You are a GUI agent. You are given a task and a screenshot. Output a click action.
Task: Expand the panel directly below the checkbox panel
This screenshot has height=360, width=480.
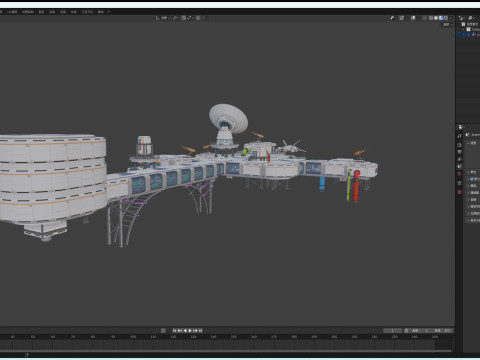(468, 186)
